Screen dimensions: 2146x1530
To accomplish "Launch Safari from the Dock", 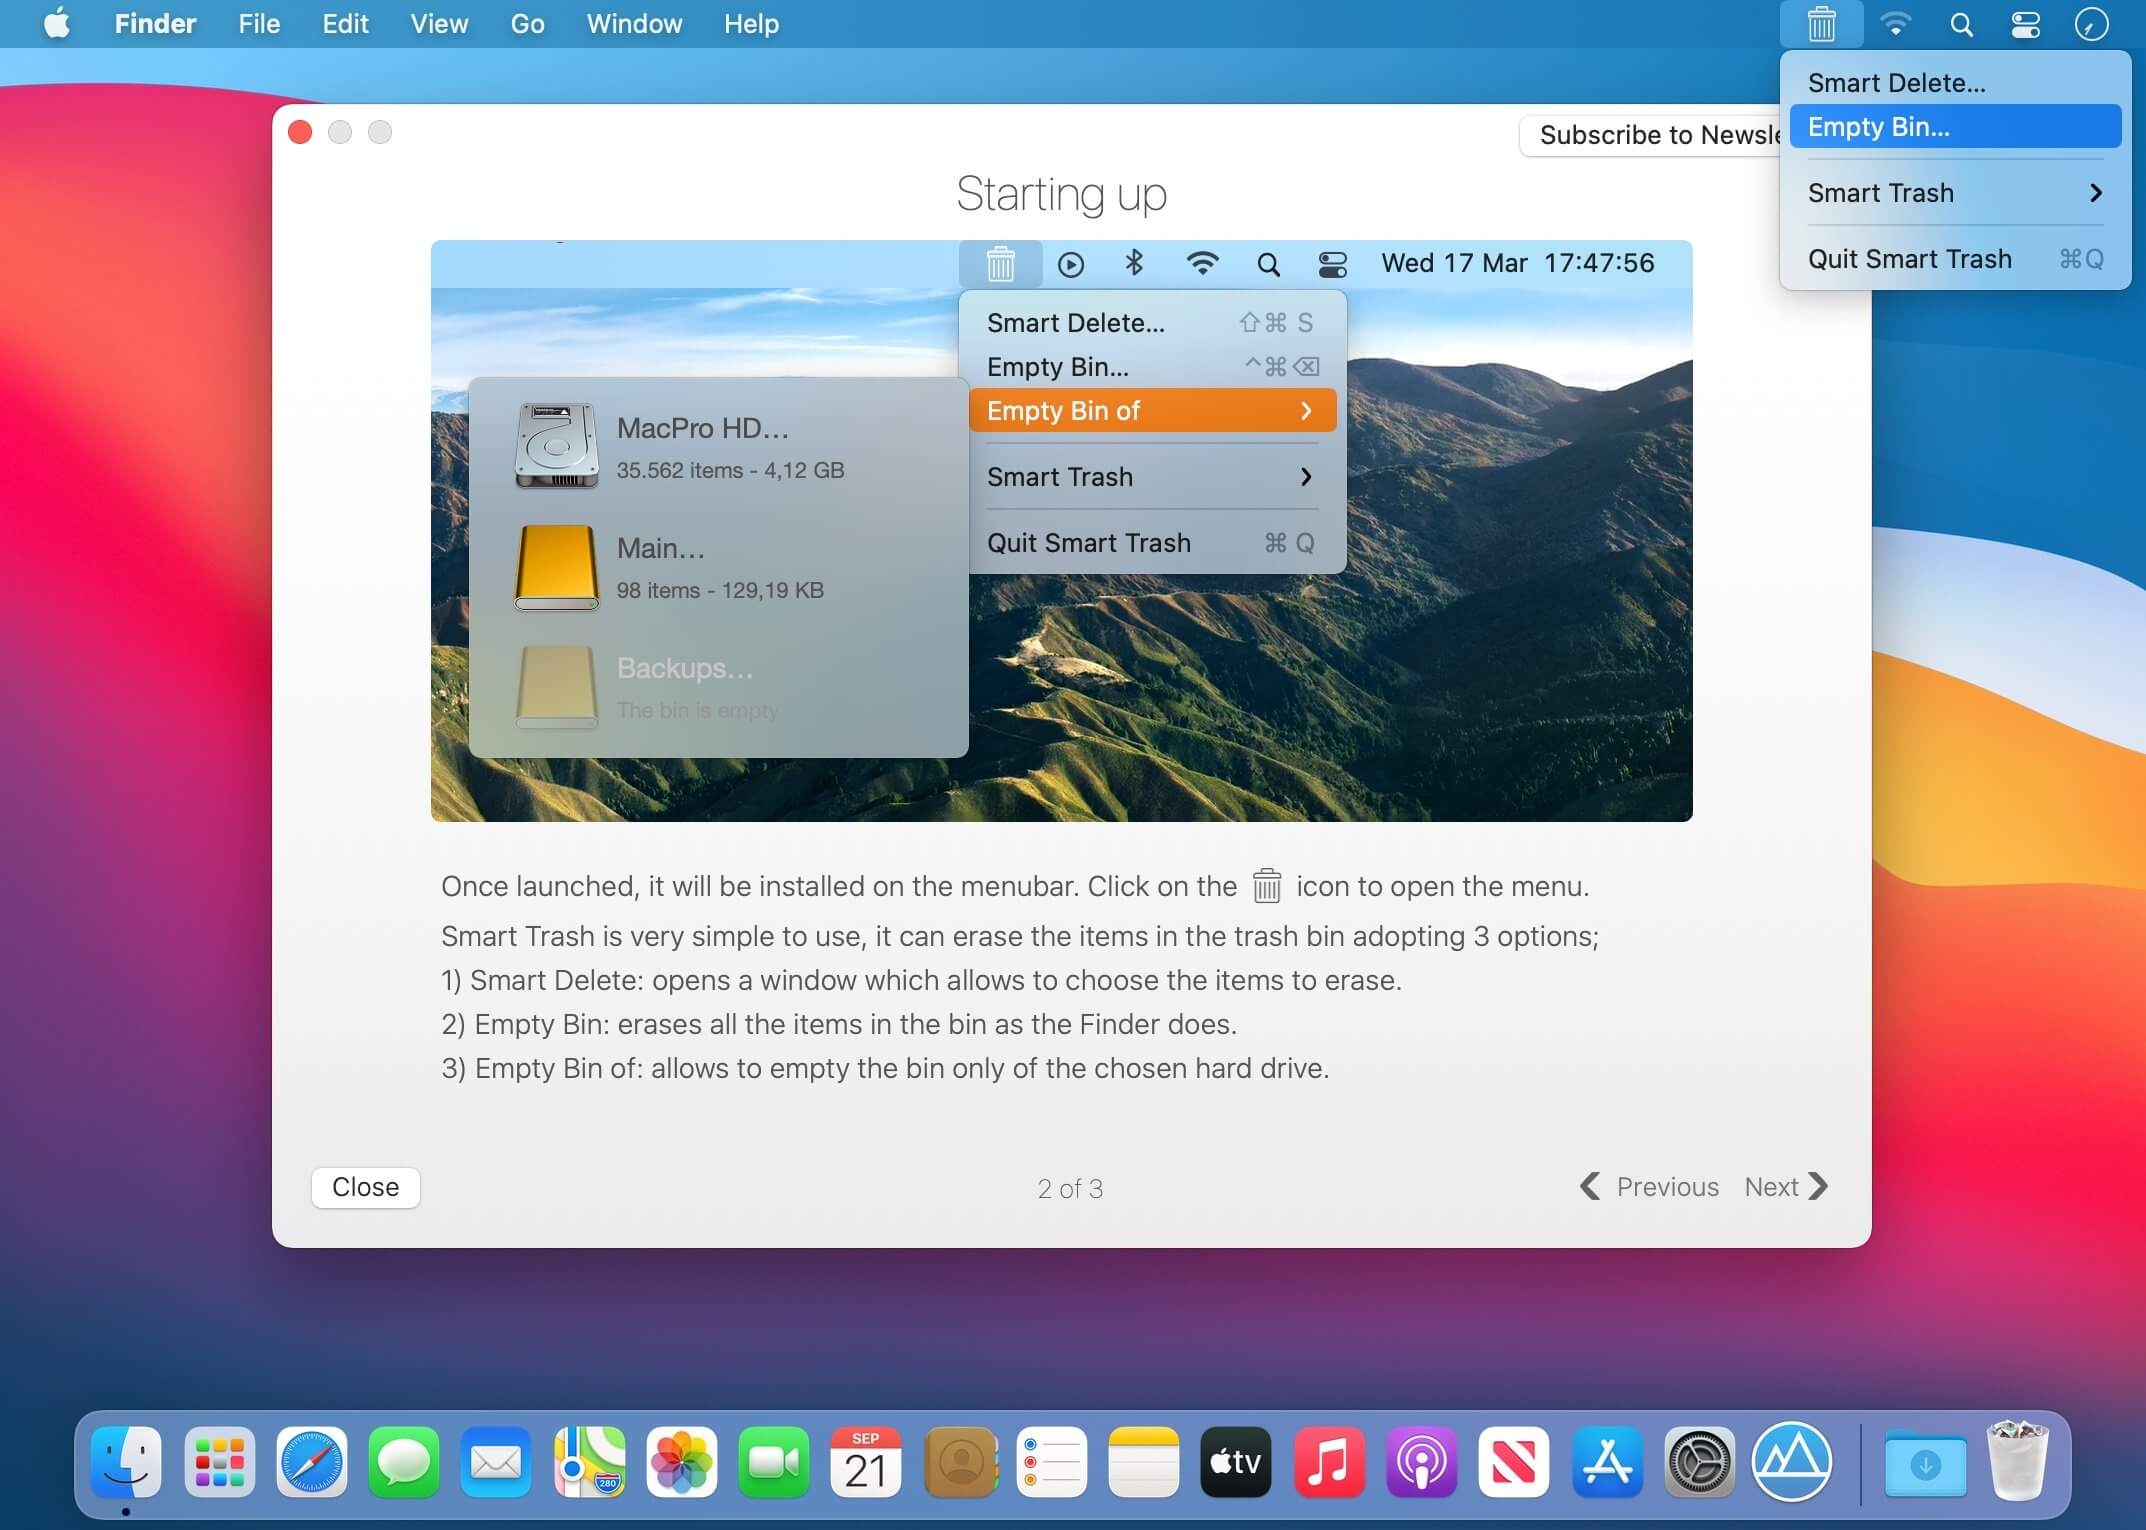I will tap(311, 1462).
